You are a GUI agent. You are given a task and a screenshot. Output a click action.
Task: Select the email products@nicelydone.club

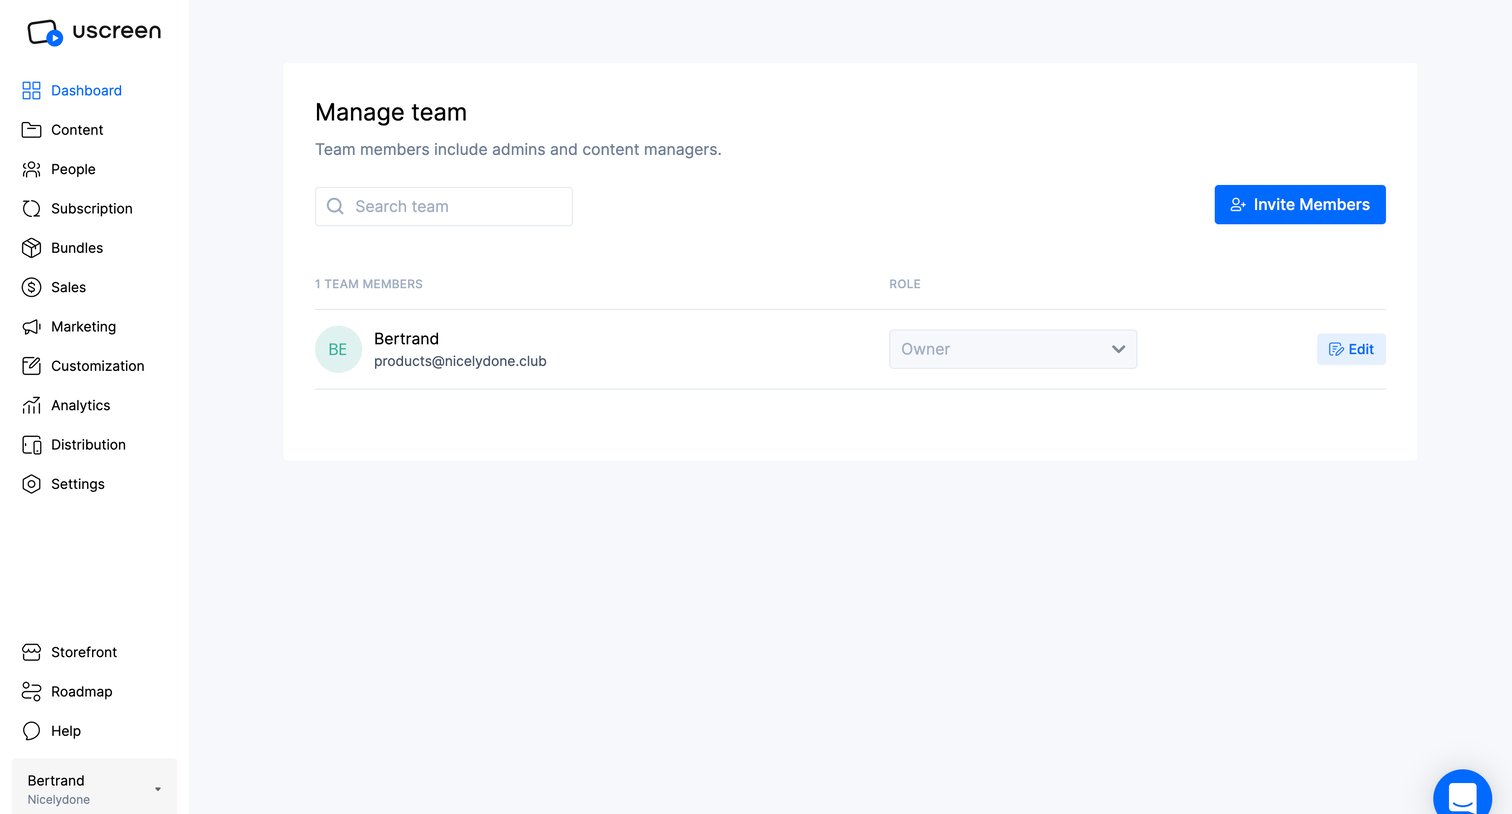pyautogui.click(x=460, y=361)
